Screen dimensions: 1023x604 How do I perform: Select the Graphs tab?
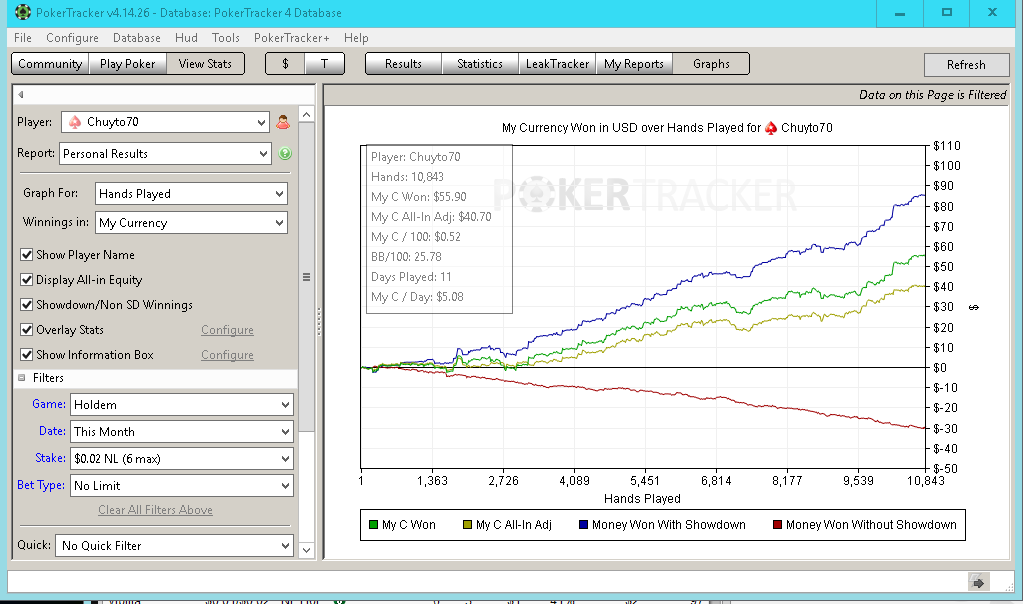tap(711, 64)
